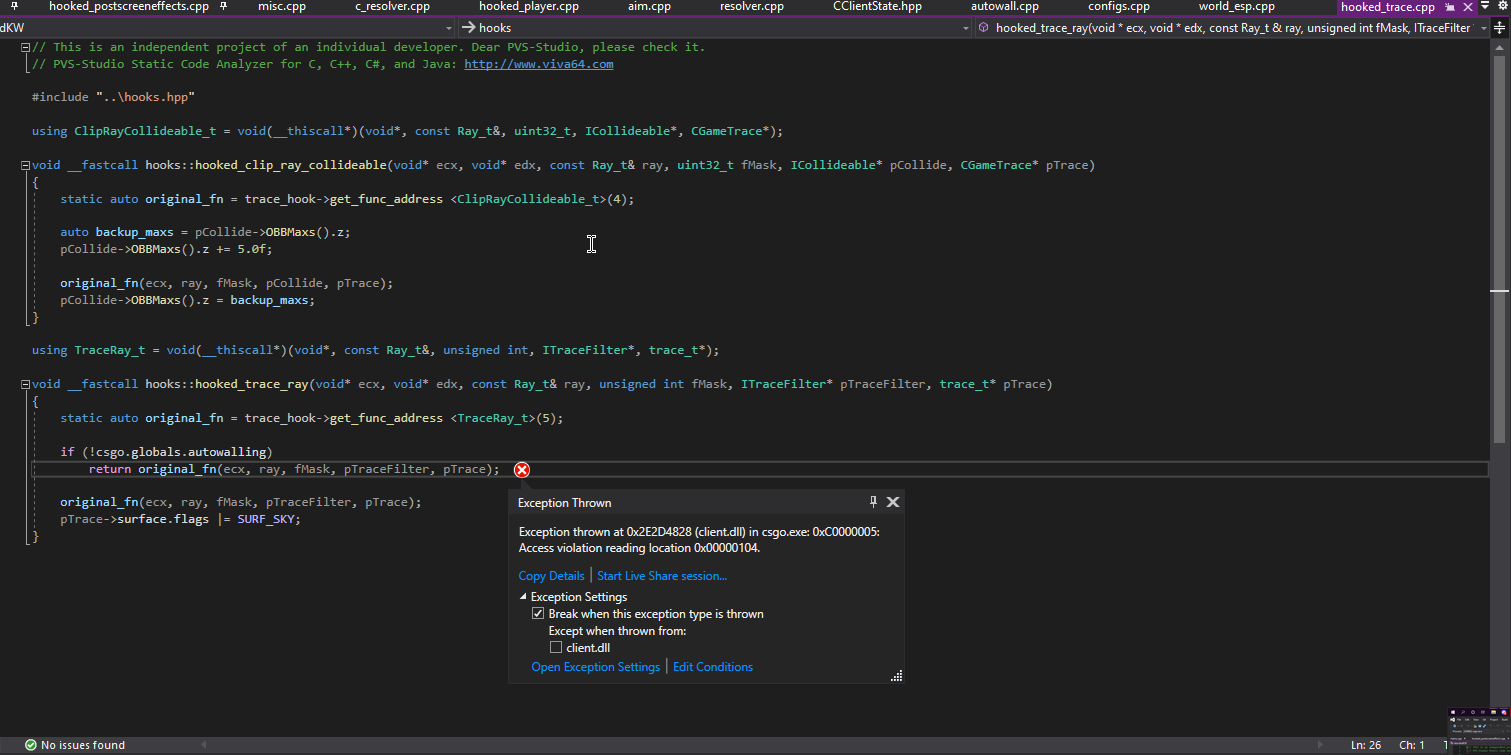Close the Exception Thrown popup

pyautogui.click(x=893, y=502)
